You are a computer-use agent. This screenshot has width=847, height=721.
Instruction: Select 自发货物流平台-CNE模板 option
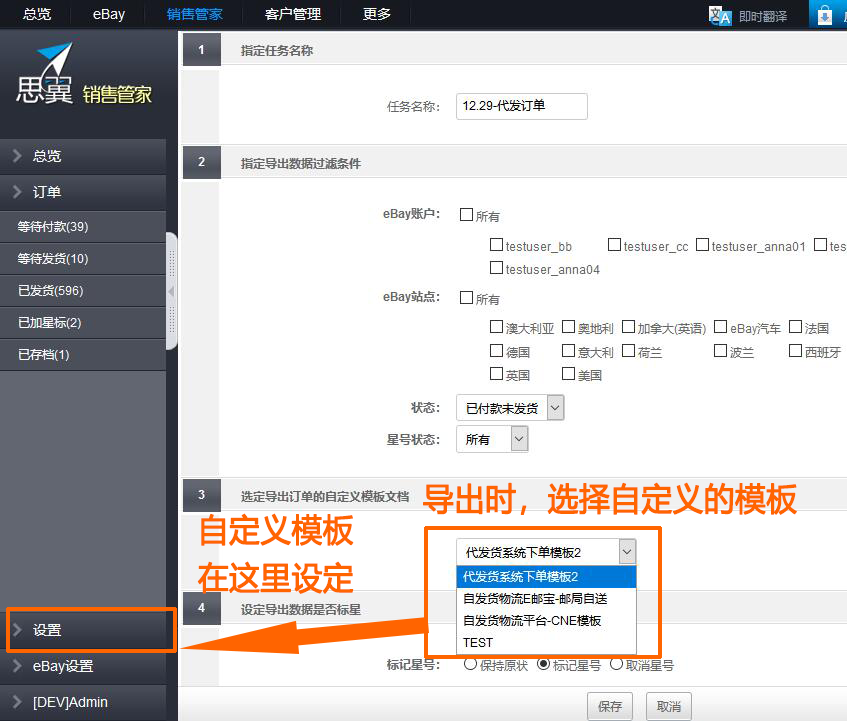coord(546,621)
